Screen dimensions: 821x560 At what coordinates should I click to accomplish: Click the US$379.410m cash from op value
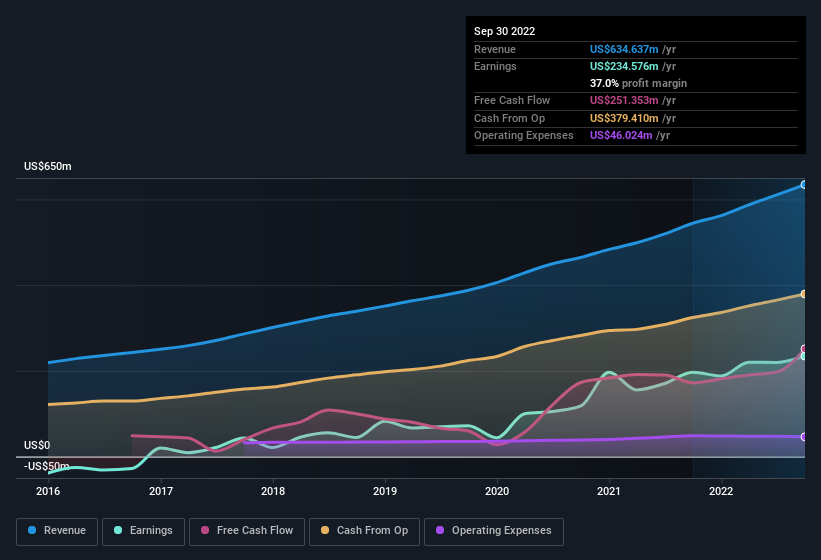tap(624, 118)
